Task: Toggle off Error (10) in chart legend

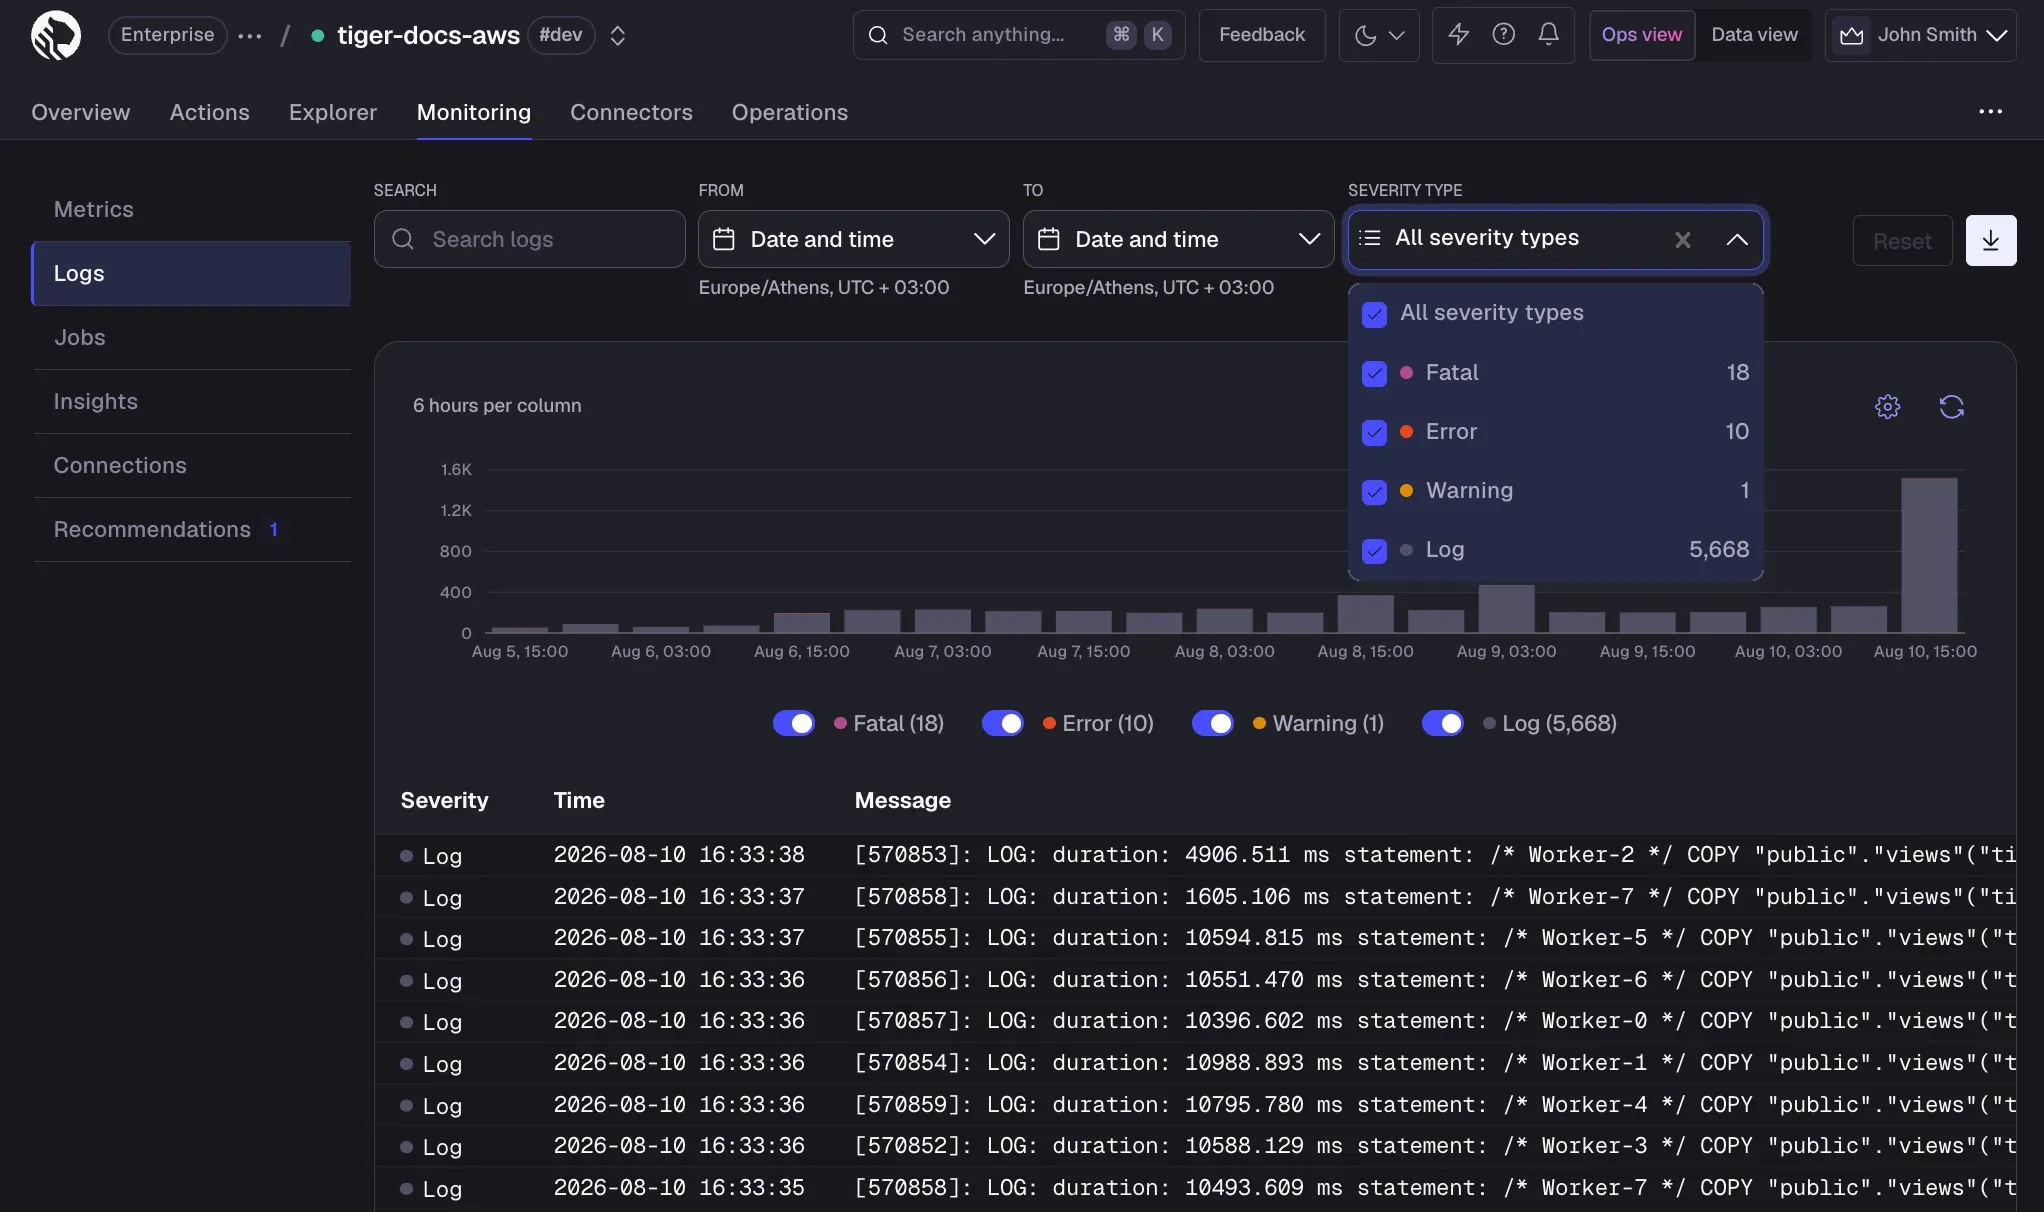Action: click(1003, 723)
